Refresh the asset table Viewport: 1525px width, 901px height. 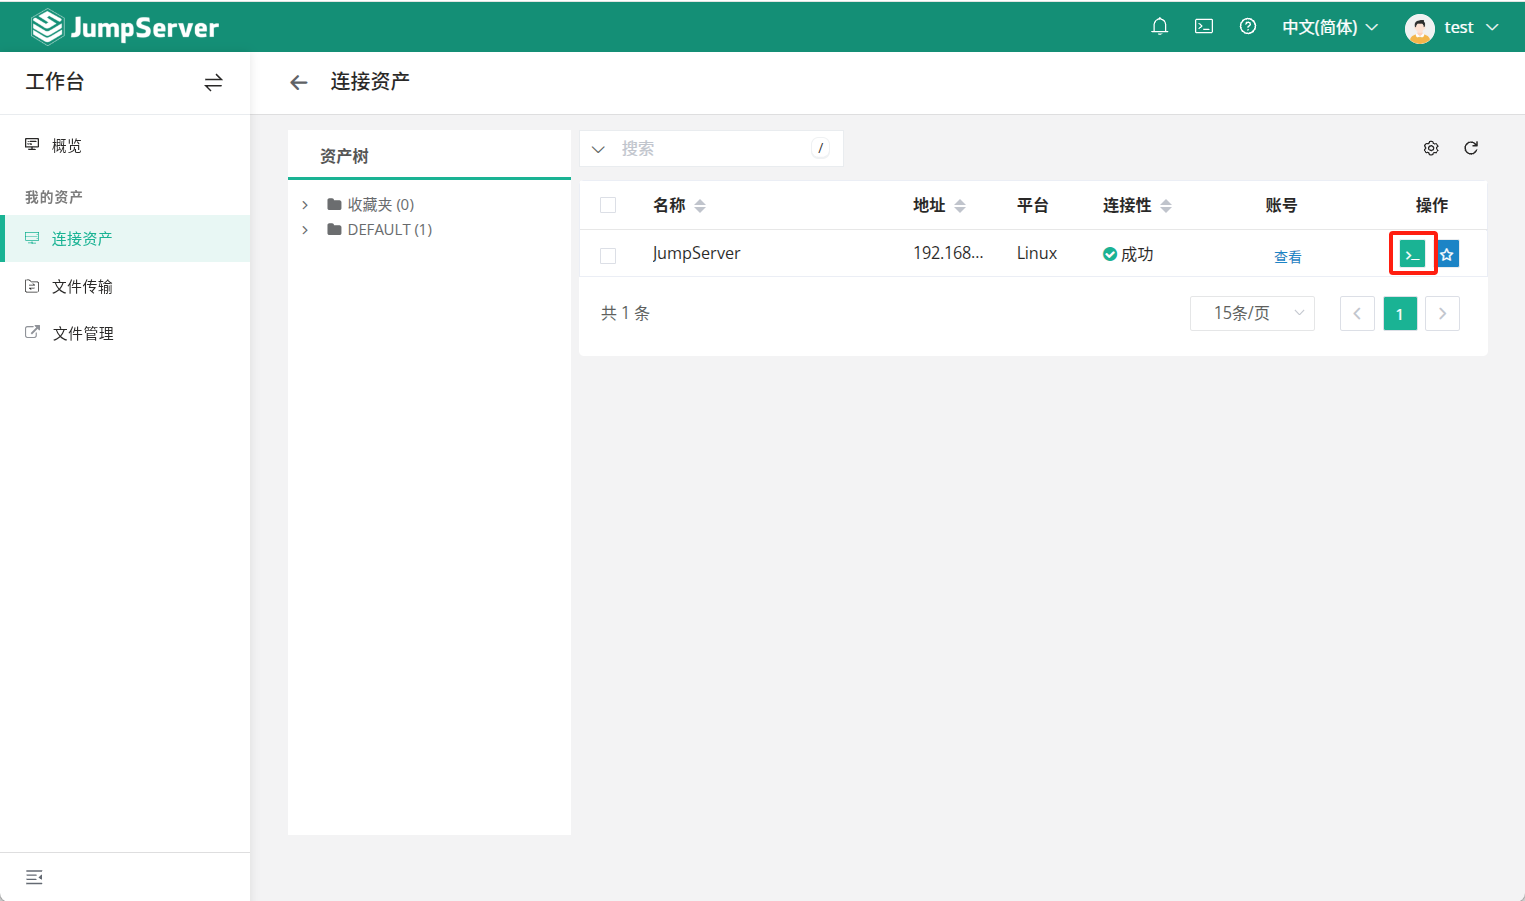coord(1471,148)
